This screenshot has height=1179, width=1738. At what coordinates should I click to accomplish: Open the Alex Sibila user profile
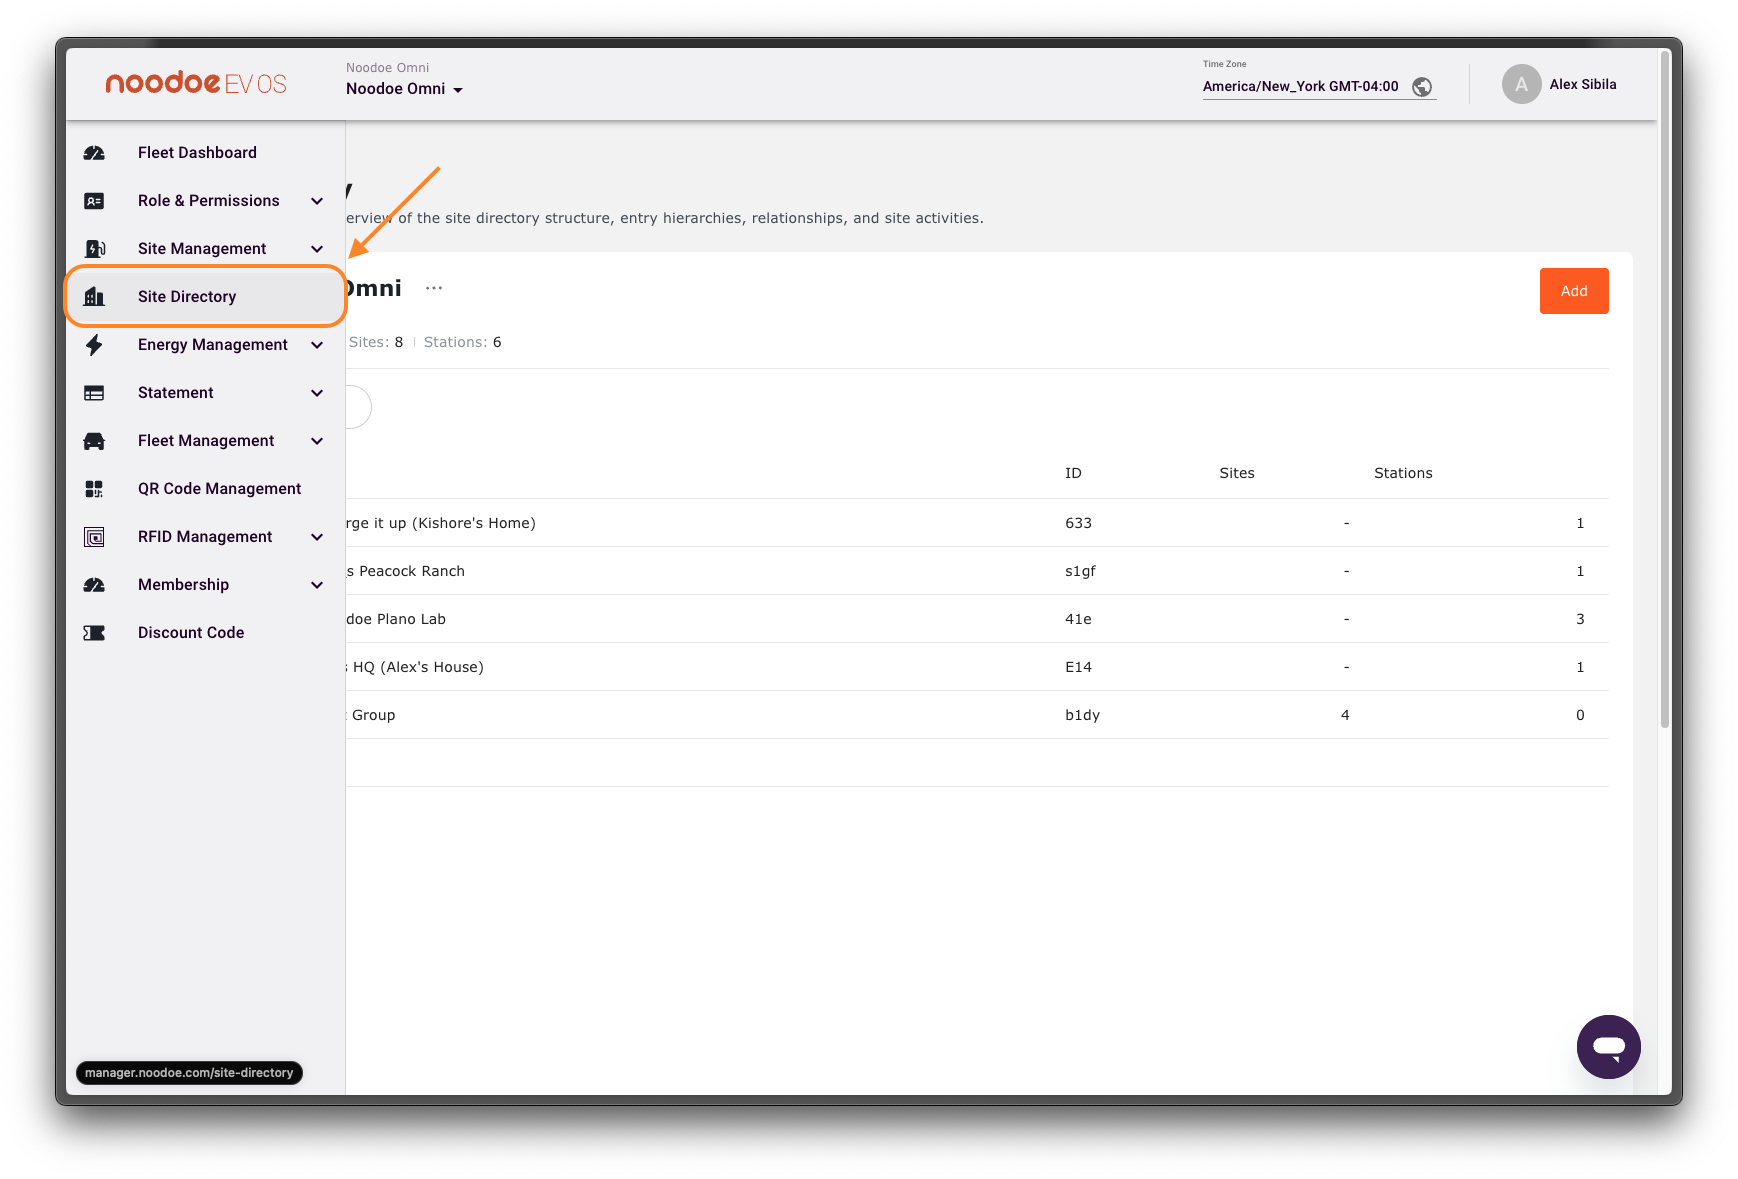click(x=1559, y=85)
